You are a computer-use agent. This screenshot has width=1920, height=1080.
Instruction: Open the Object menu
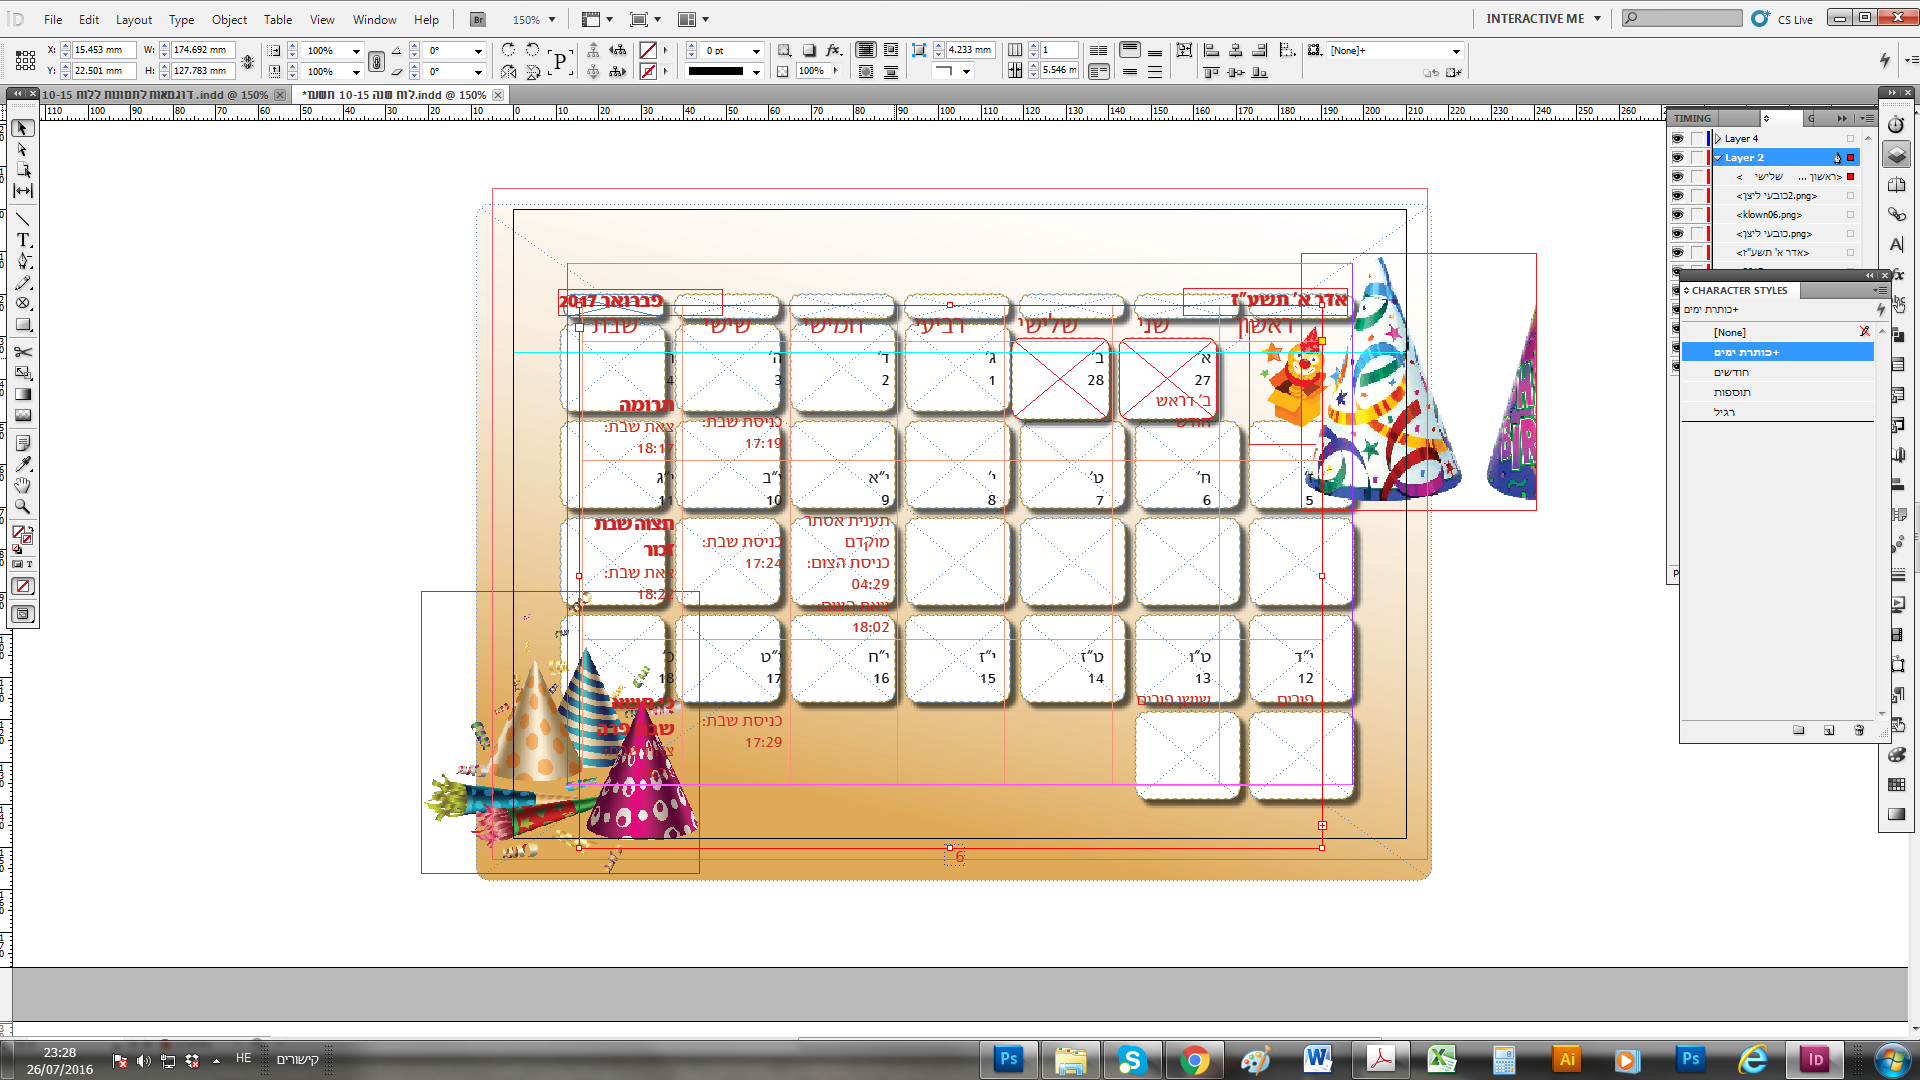229,20
